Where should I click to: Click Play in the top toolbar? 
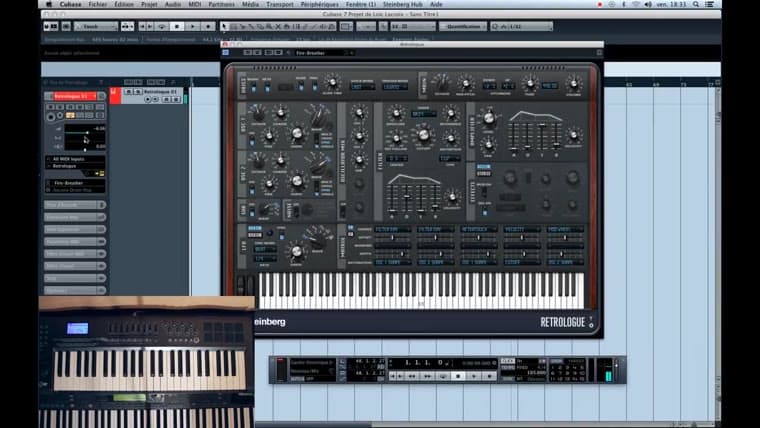192,26
